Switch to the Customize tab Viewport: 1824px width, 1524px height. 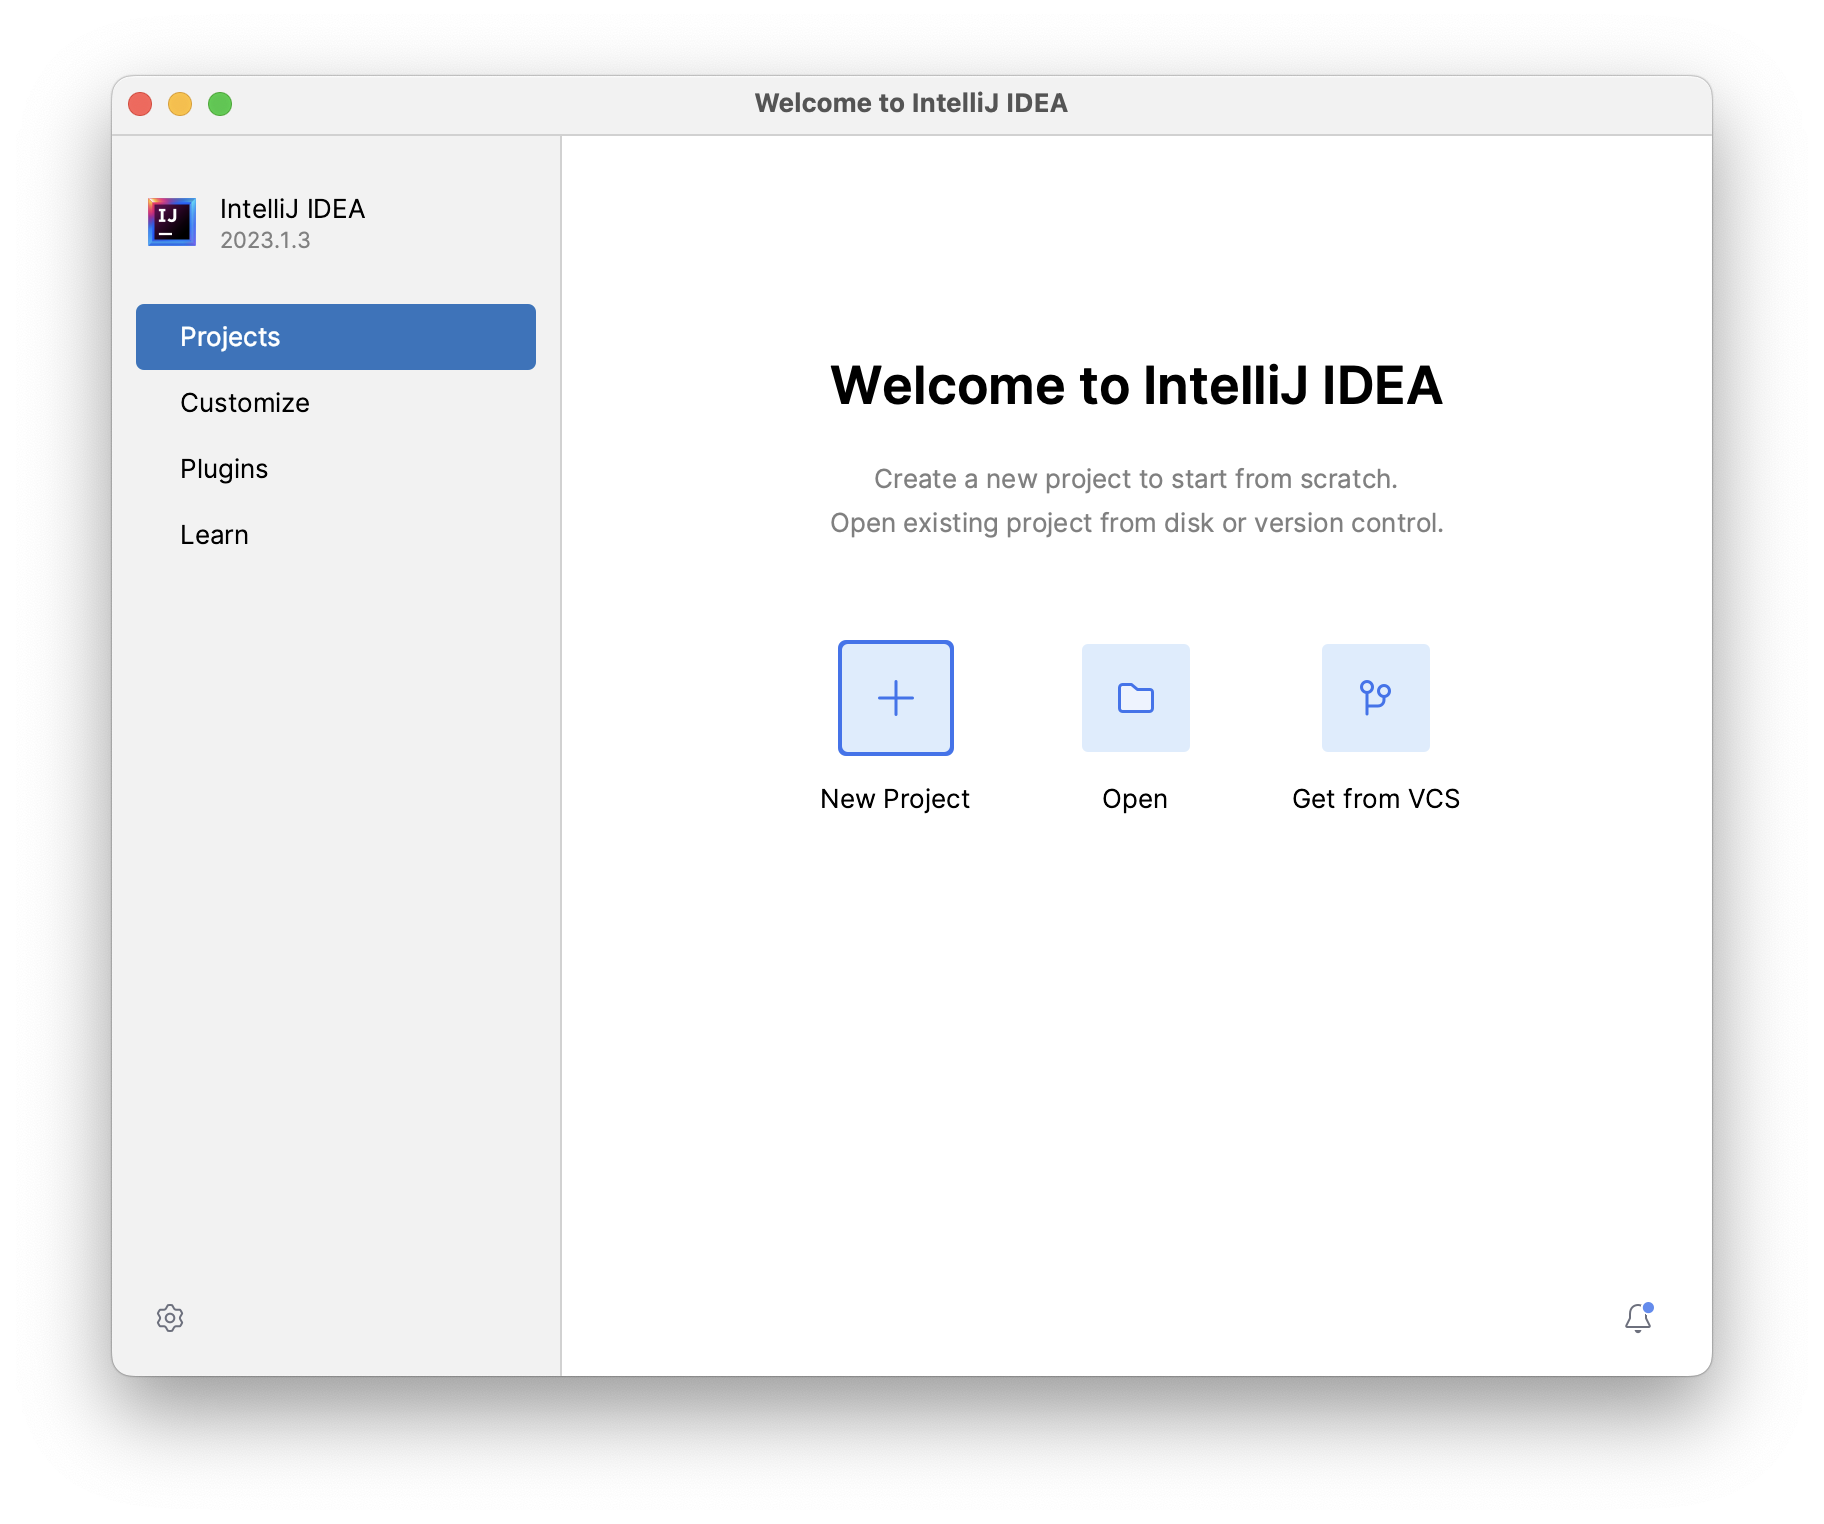245,403
